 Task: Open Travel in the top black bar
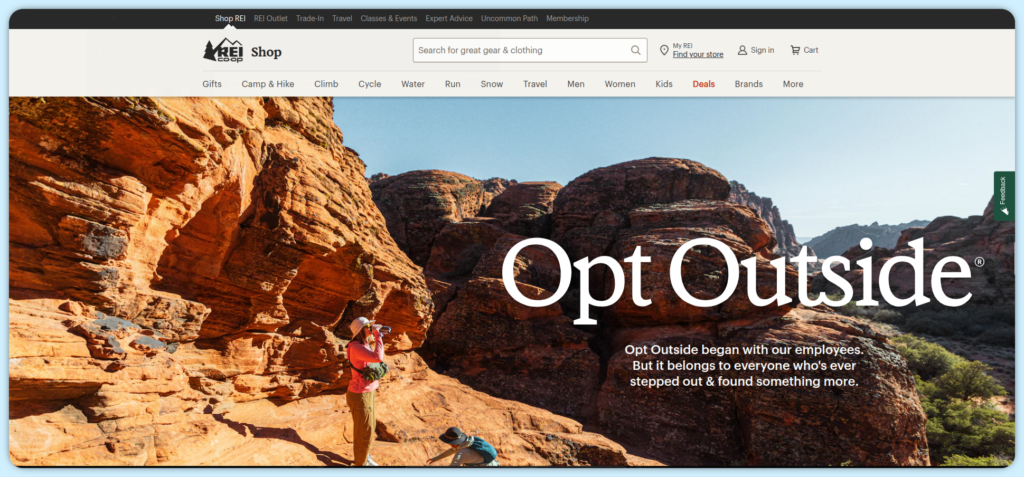[342, 18]
